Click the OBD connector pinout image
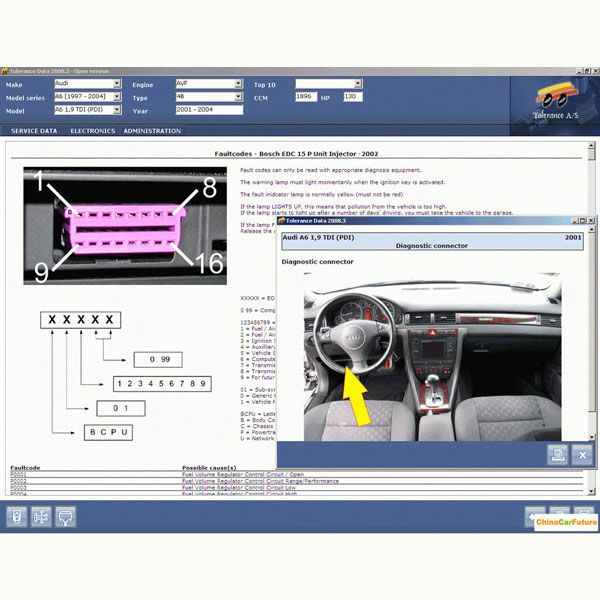 (x=125, y=226)
